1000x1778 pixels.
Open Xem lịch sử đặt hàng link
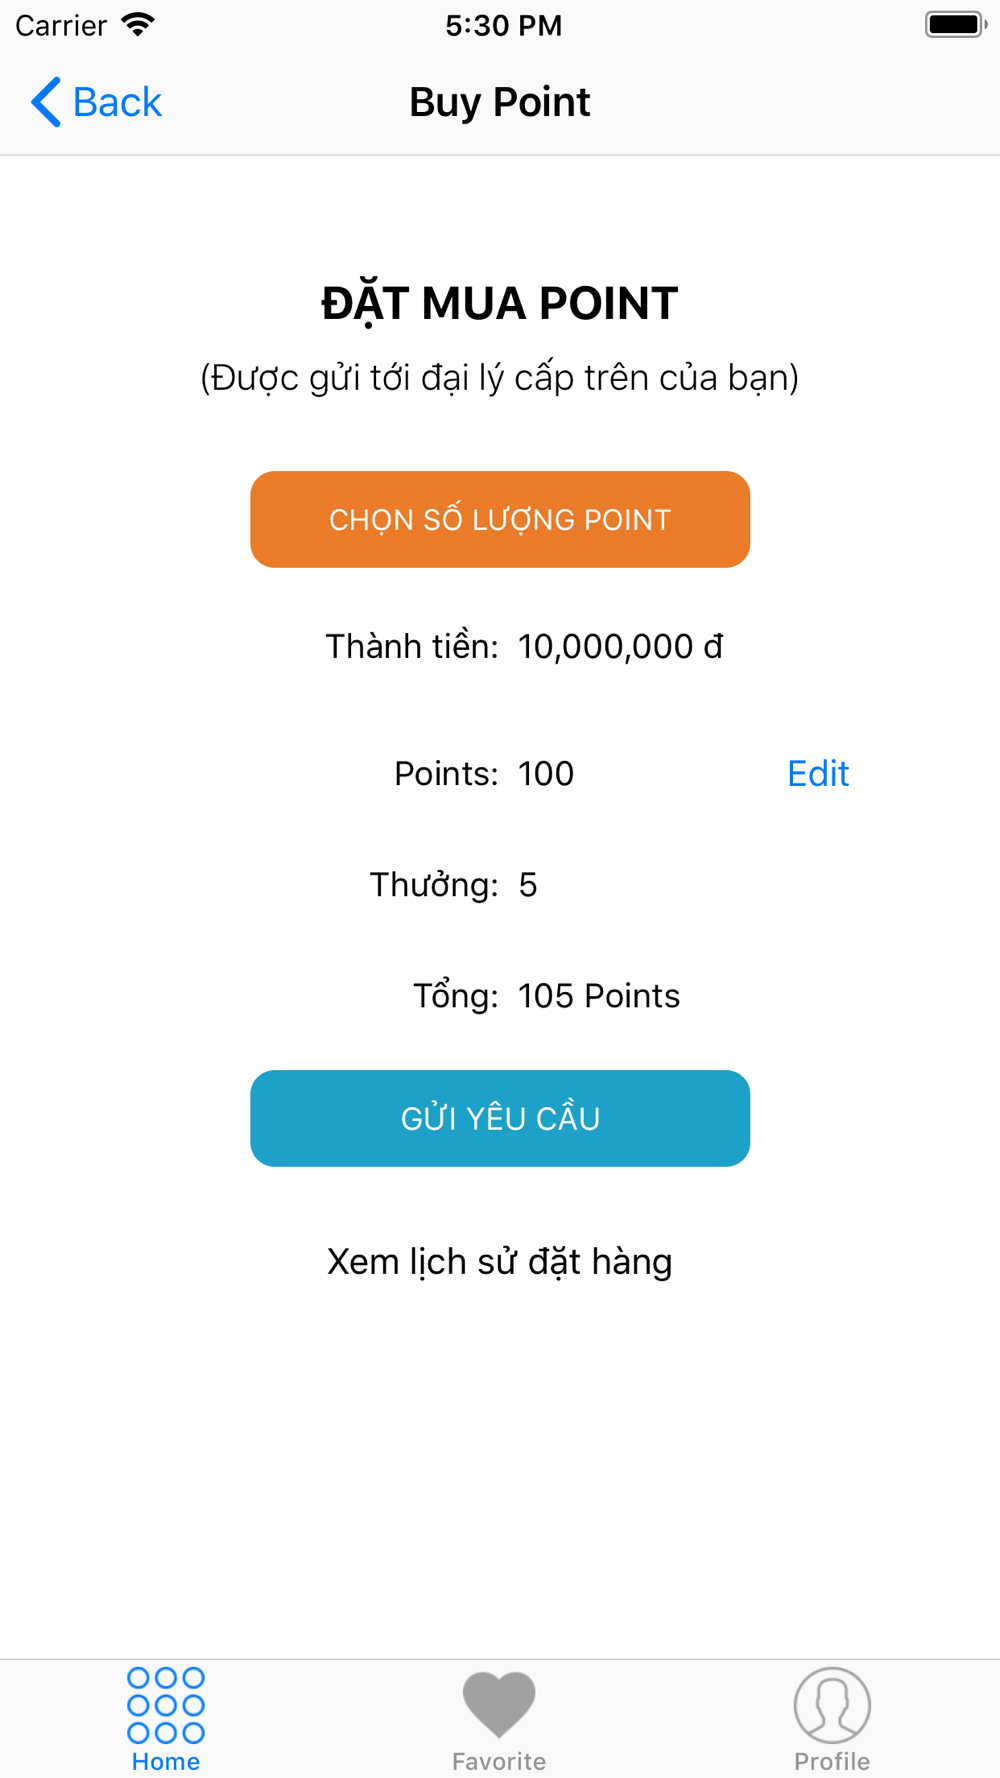coord(500,1262)
